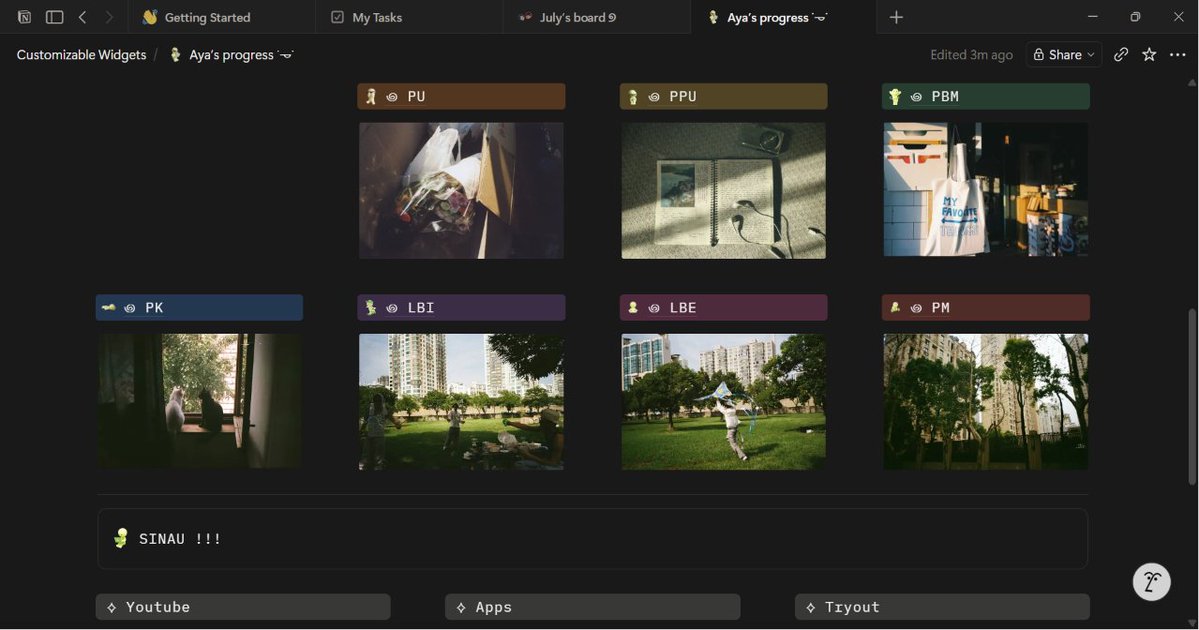The image size is (1199, 630).
Task: Click the emoji icon on PM header
Action: point(895,307)
